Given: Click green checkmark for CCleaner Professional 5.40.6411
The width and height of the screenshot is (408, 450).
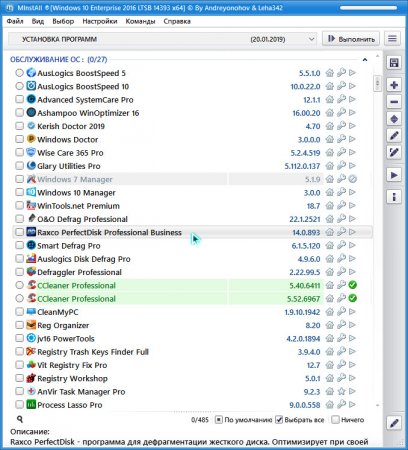Looking at the screenshot, I should (x=353, y=285).
